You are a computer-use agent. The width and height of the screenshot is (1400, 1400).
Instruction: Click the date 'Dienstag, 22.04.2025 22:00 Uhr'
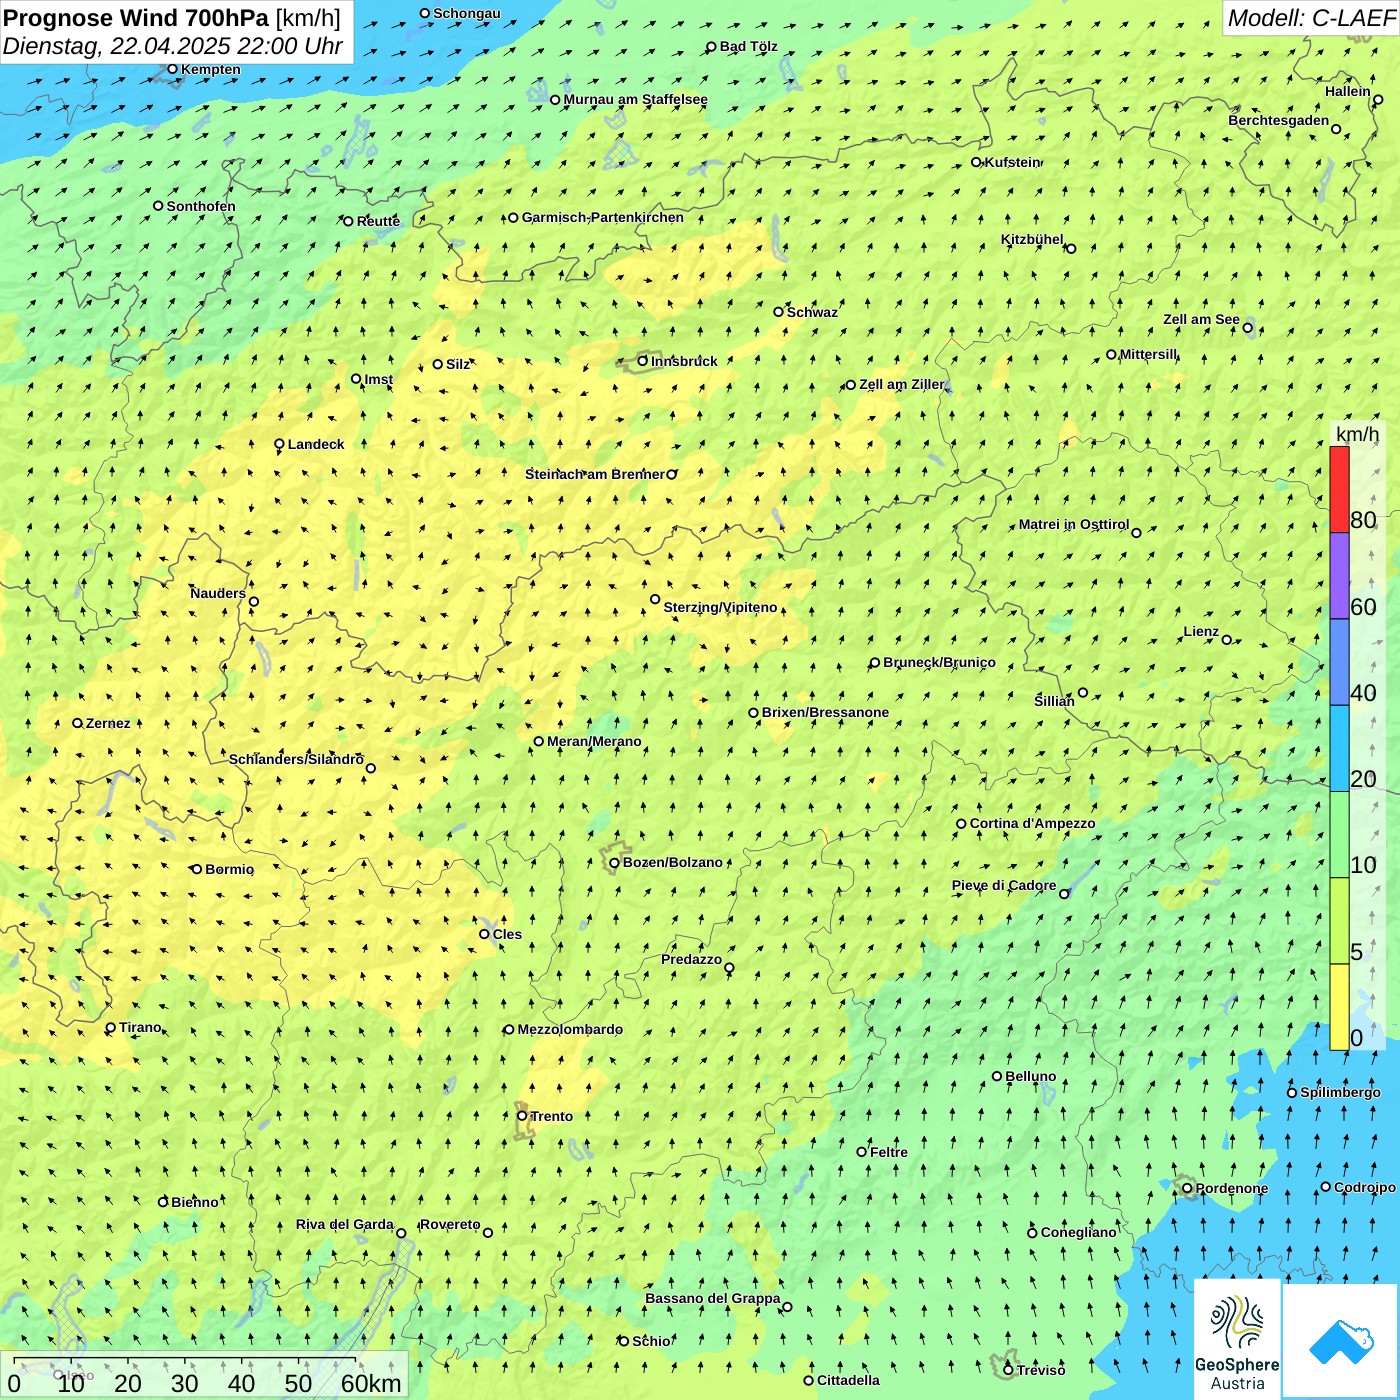pyautogui.click(x=173, y=46)
